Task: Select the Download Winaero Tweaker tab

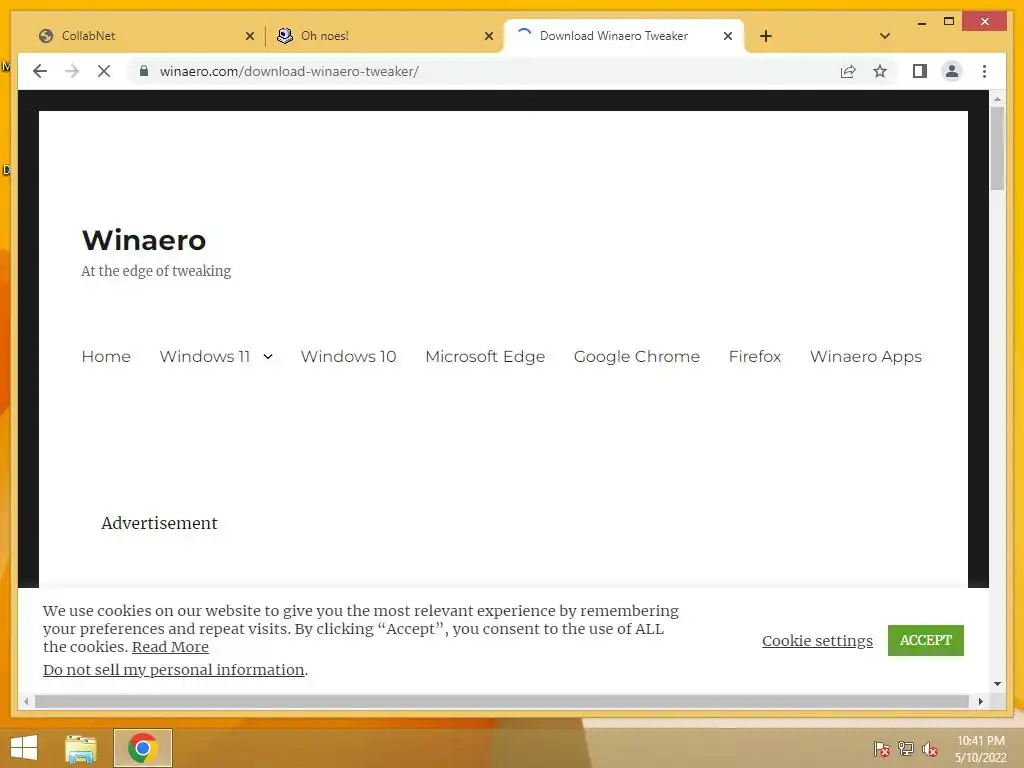Action: pyautogui.click(x=624, y=36)
